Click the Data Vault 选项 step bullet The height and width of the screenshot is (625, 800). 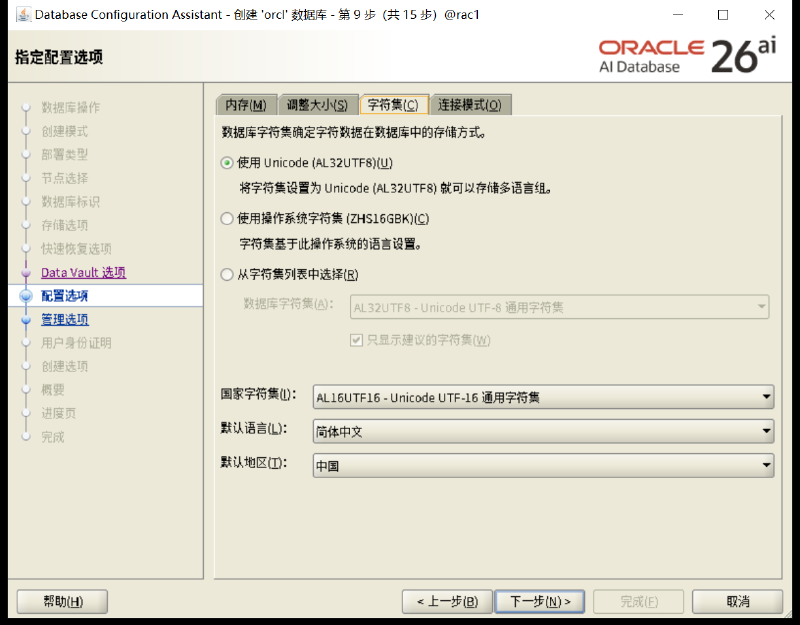tap(26, 272)
